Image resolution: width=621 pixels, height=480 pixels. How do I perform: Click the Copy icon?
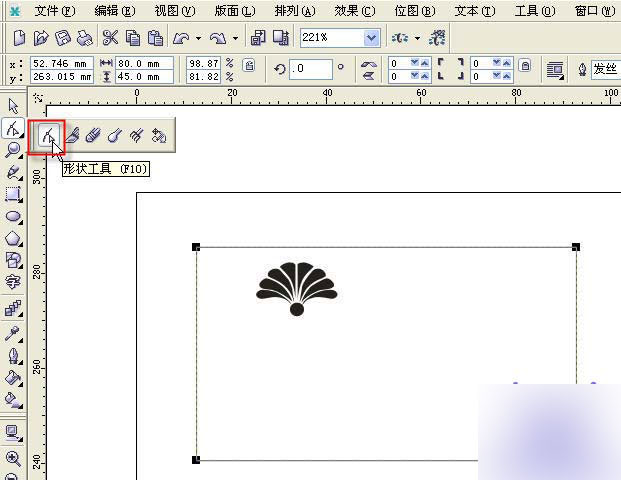(x=133, y=38)
